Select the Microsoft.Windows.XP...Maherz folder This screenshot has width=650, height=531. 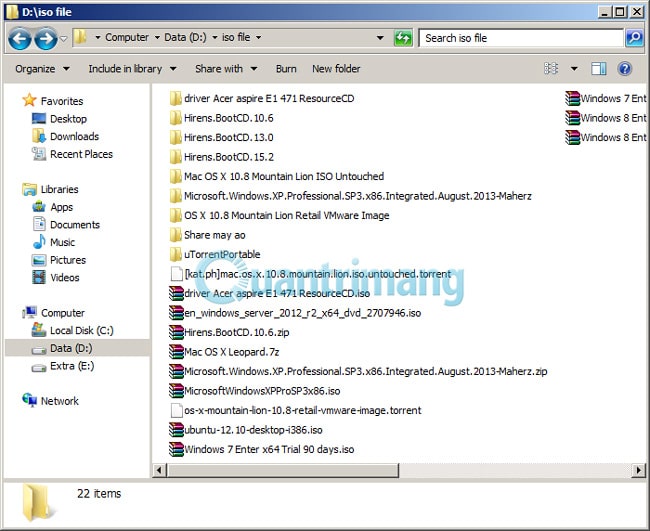click(x=351, y=196)
